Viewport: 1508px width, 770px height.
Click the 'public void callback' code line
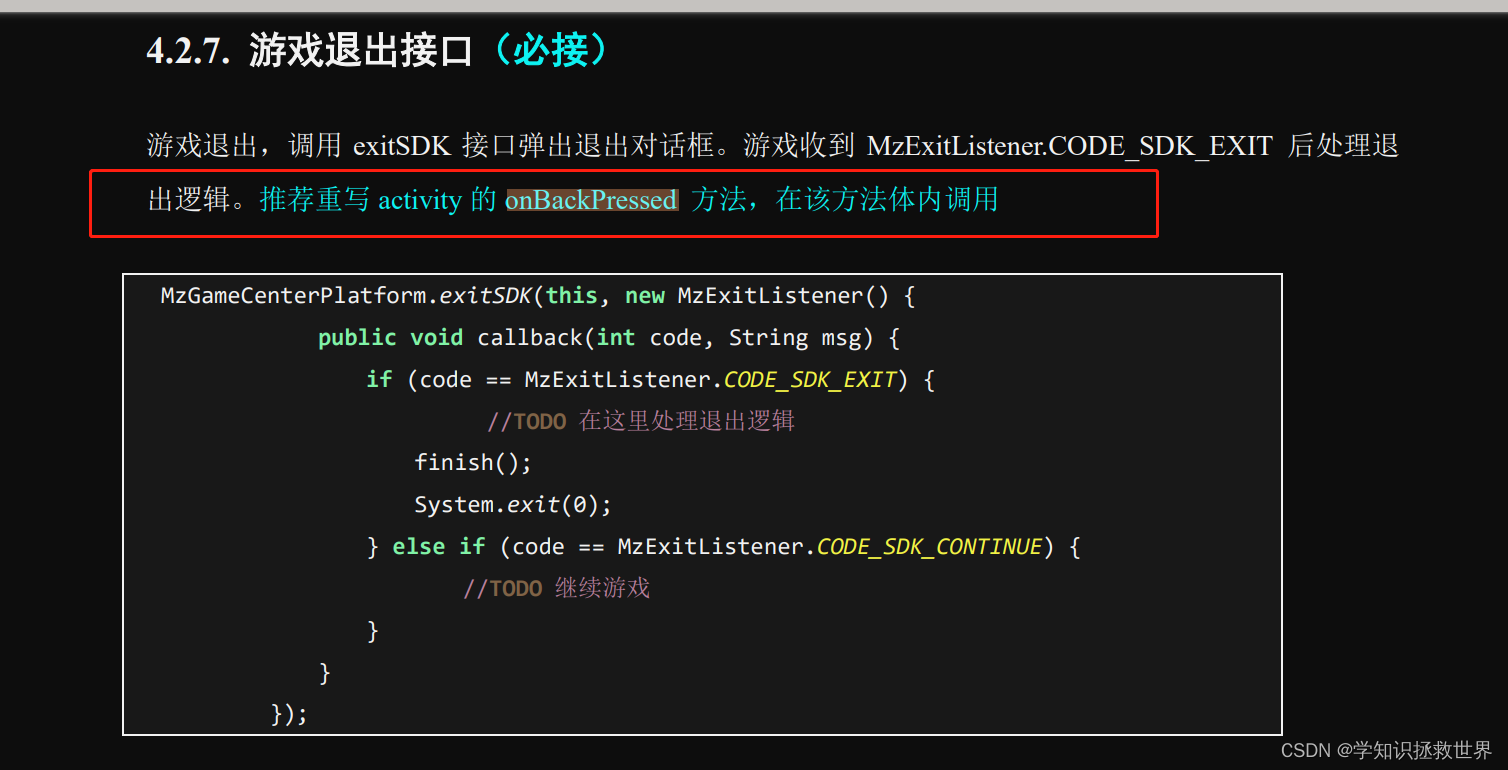point(609,338)
